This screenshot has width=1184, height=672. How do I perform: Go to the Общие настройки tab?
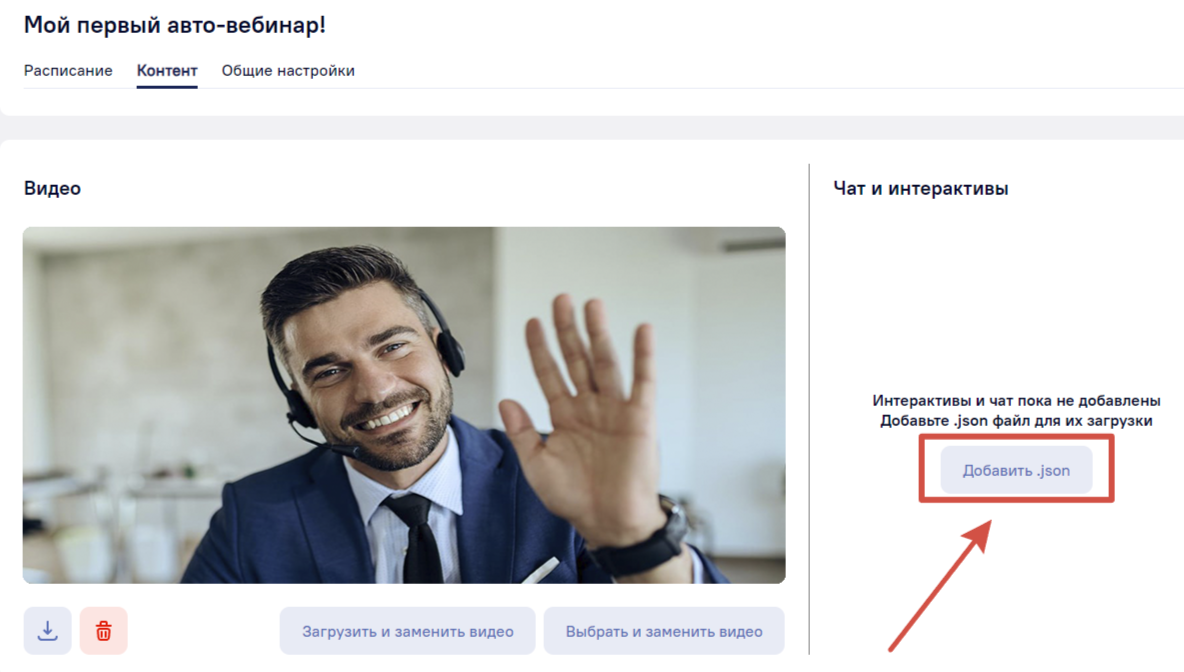click(x=288, y=70)
